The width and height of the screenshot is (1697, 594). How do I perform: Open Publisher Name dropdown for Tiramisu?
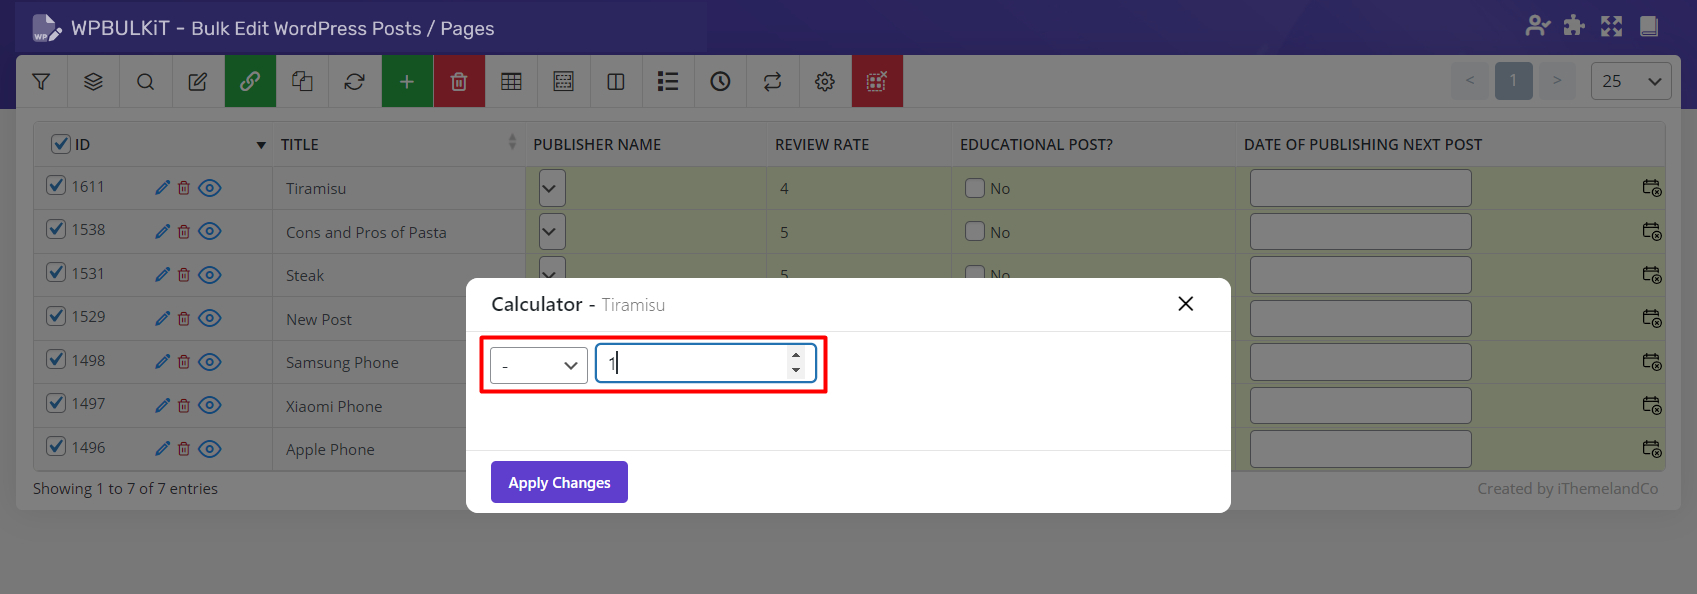[552, 188]
